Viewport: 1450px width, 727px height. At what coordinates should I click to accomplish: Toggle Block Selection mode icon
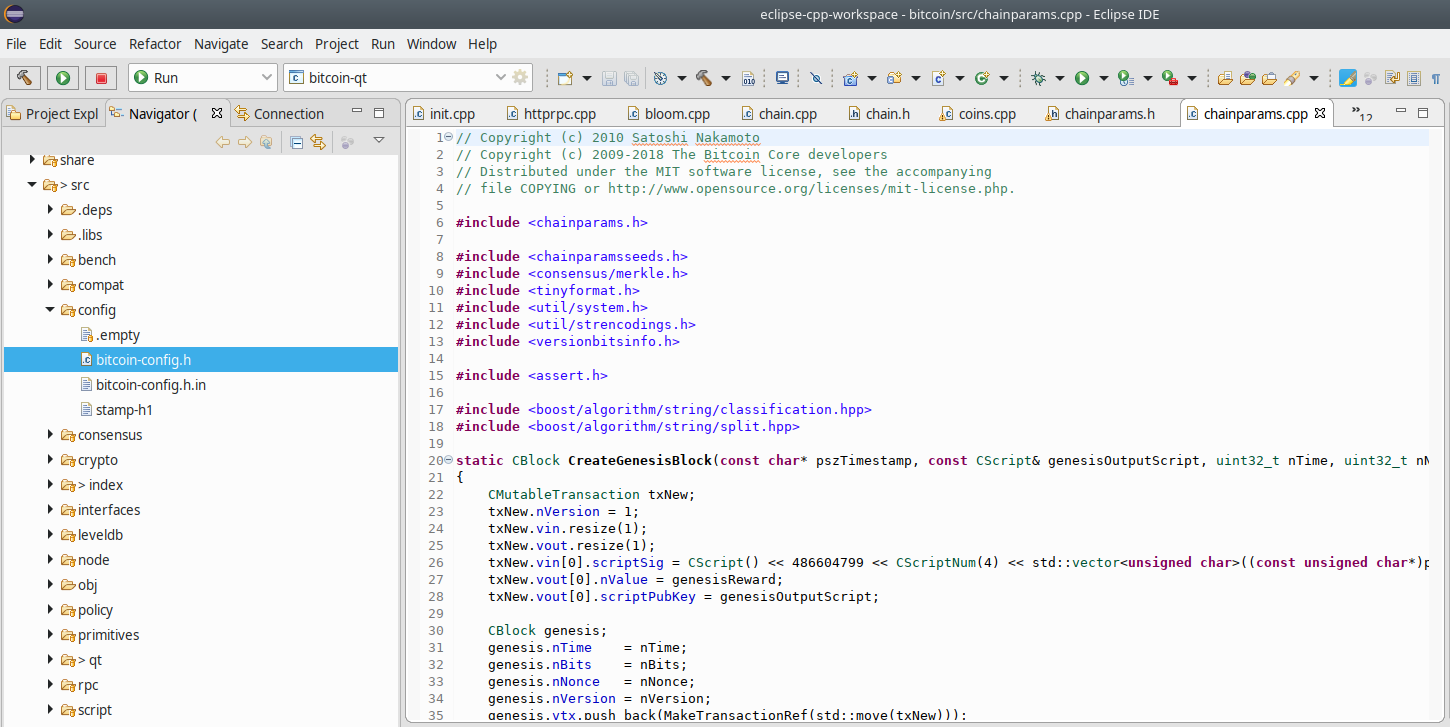1414,77
